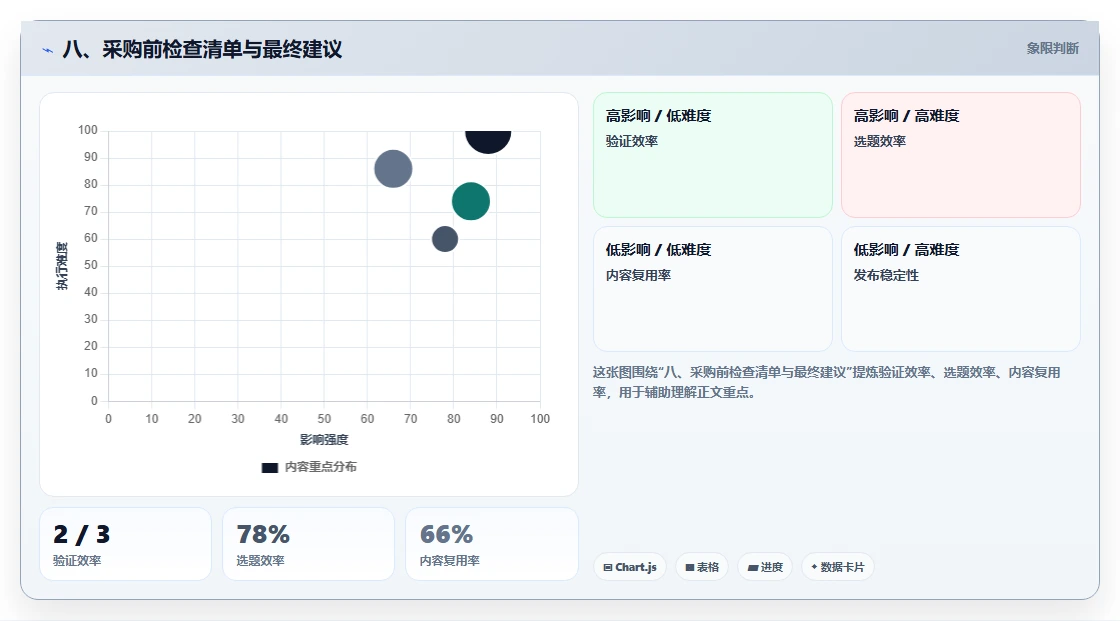The image size is (1120, 621).
Task: Open the 低影响 / 低难度 quadrant card
Action: 713,289
